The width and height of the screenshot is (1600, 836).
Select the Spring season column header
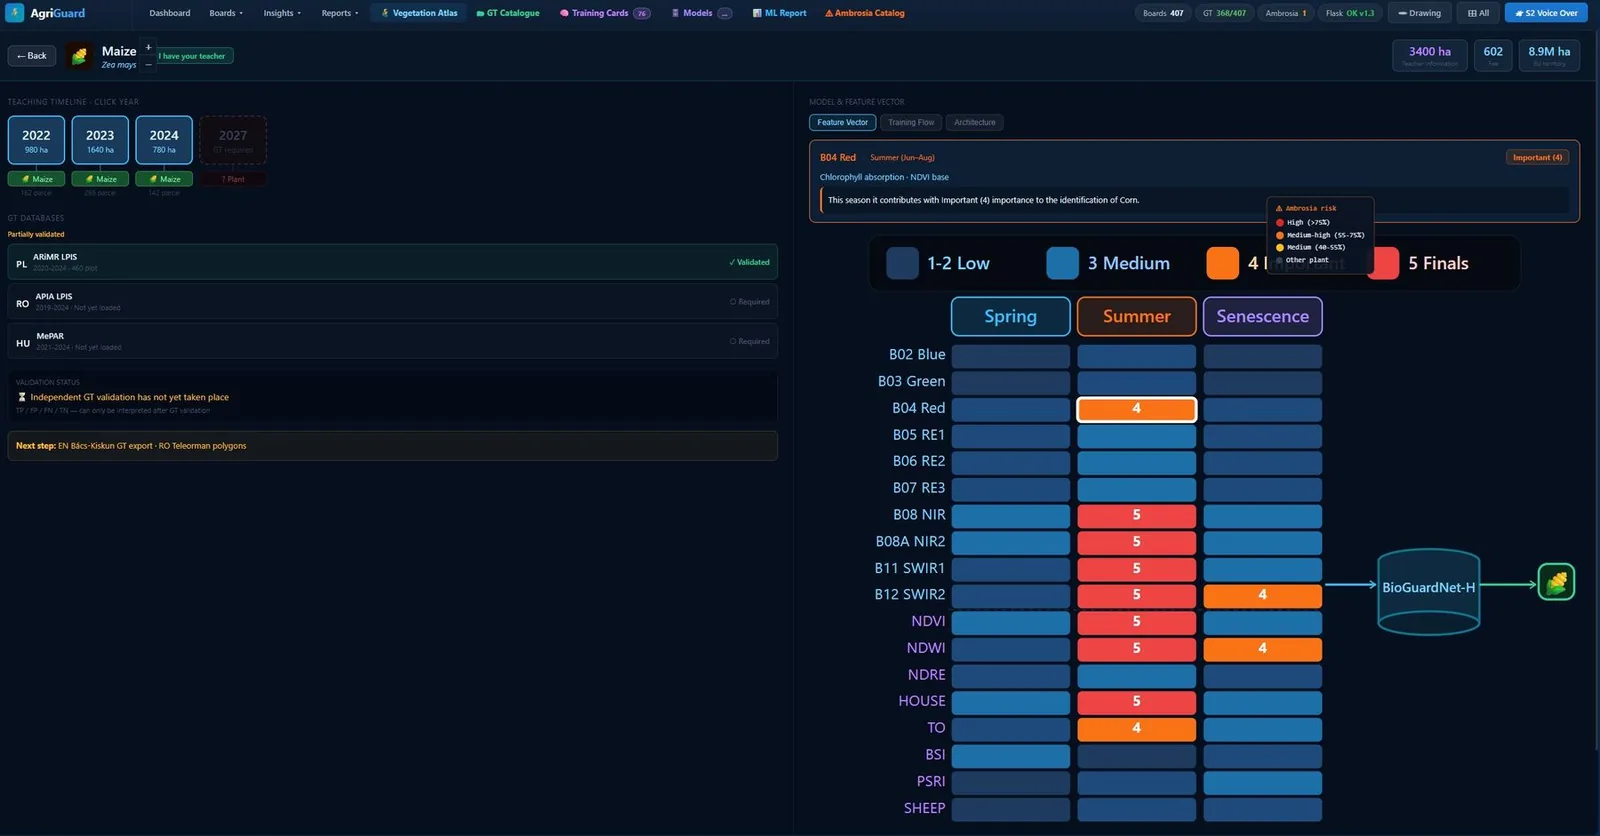[x=1010, y=316]
